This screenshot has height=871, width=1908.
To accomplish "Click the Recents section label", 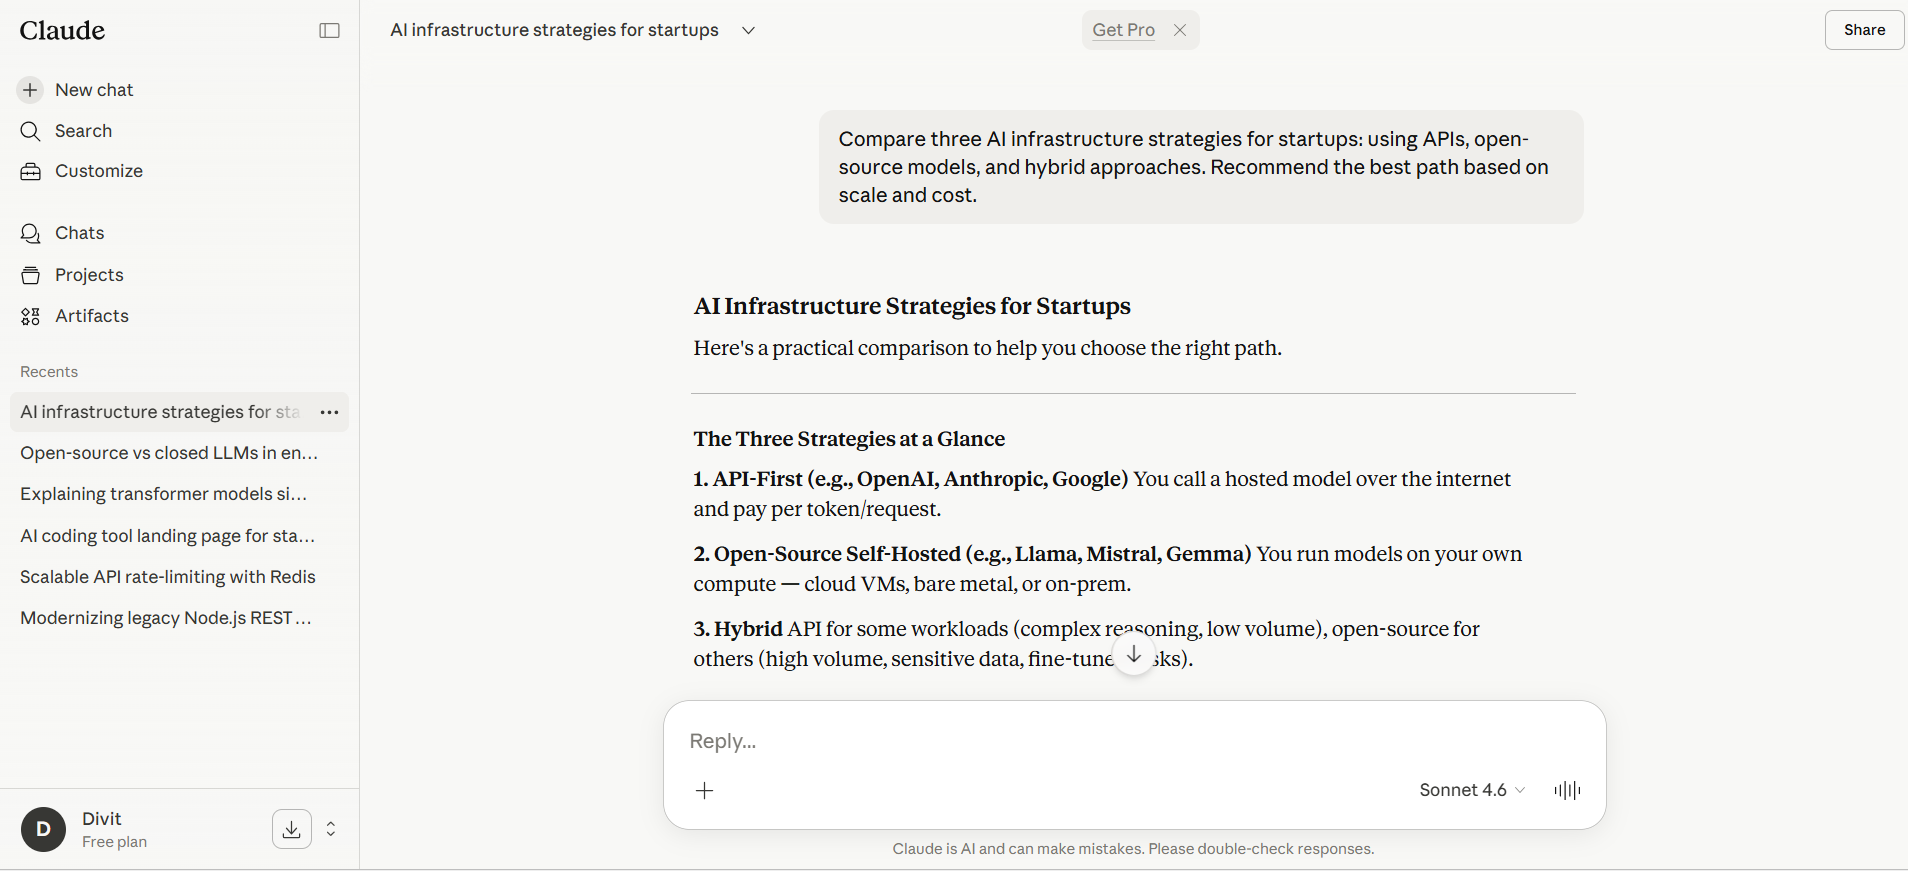I will (x=49, y=372).
